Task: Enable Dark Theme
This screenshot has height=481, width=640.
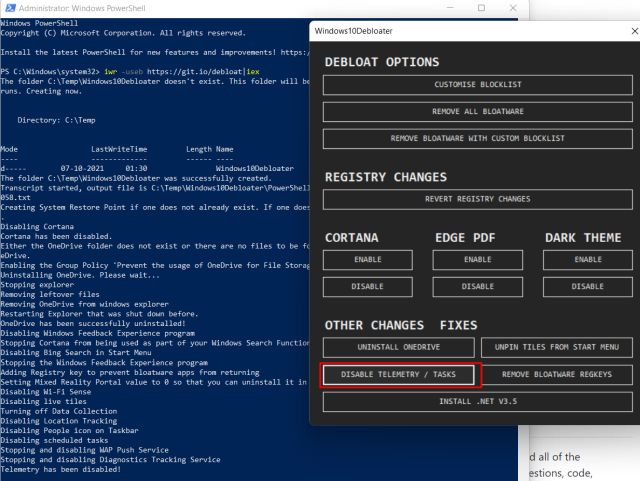Action: 588,260
